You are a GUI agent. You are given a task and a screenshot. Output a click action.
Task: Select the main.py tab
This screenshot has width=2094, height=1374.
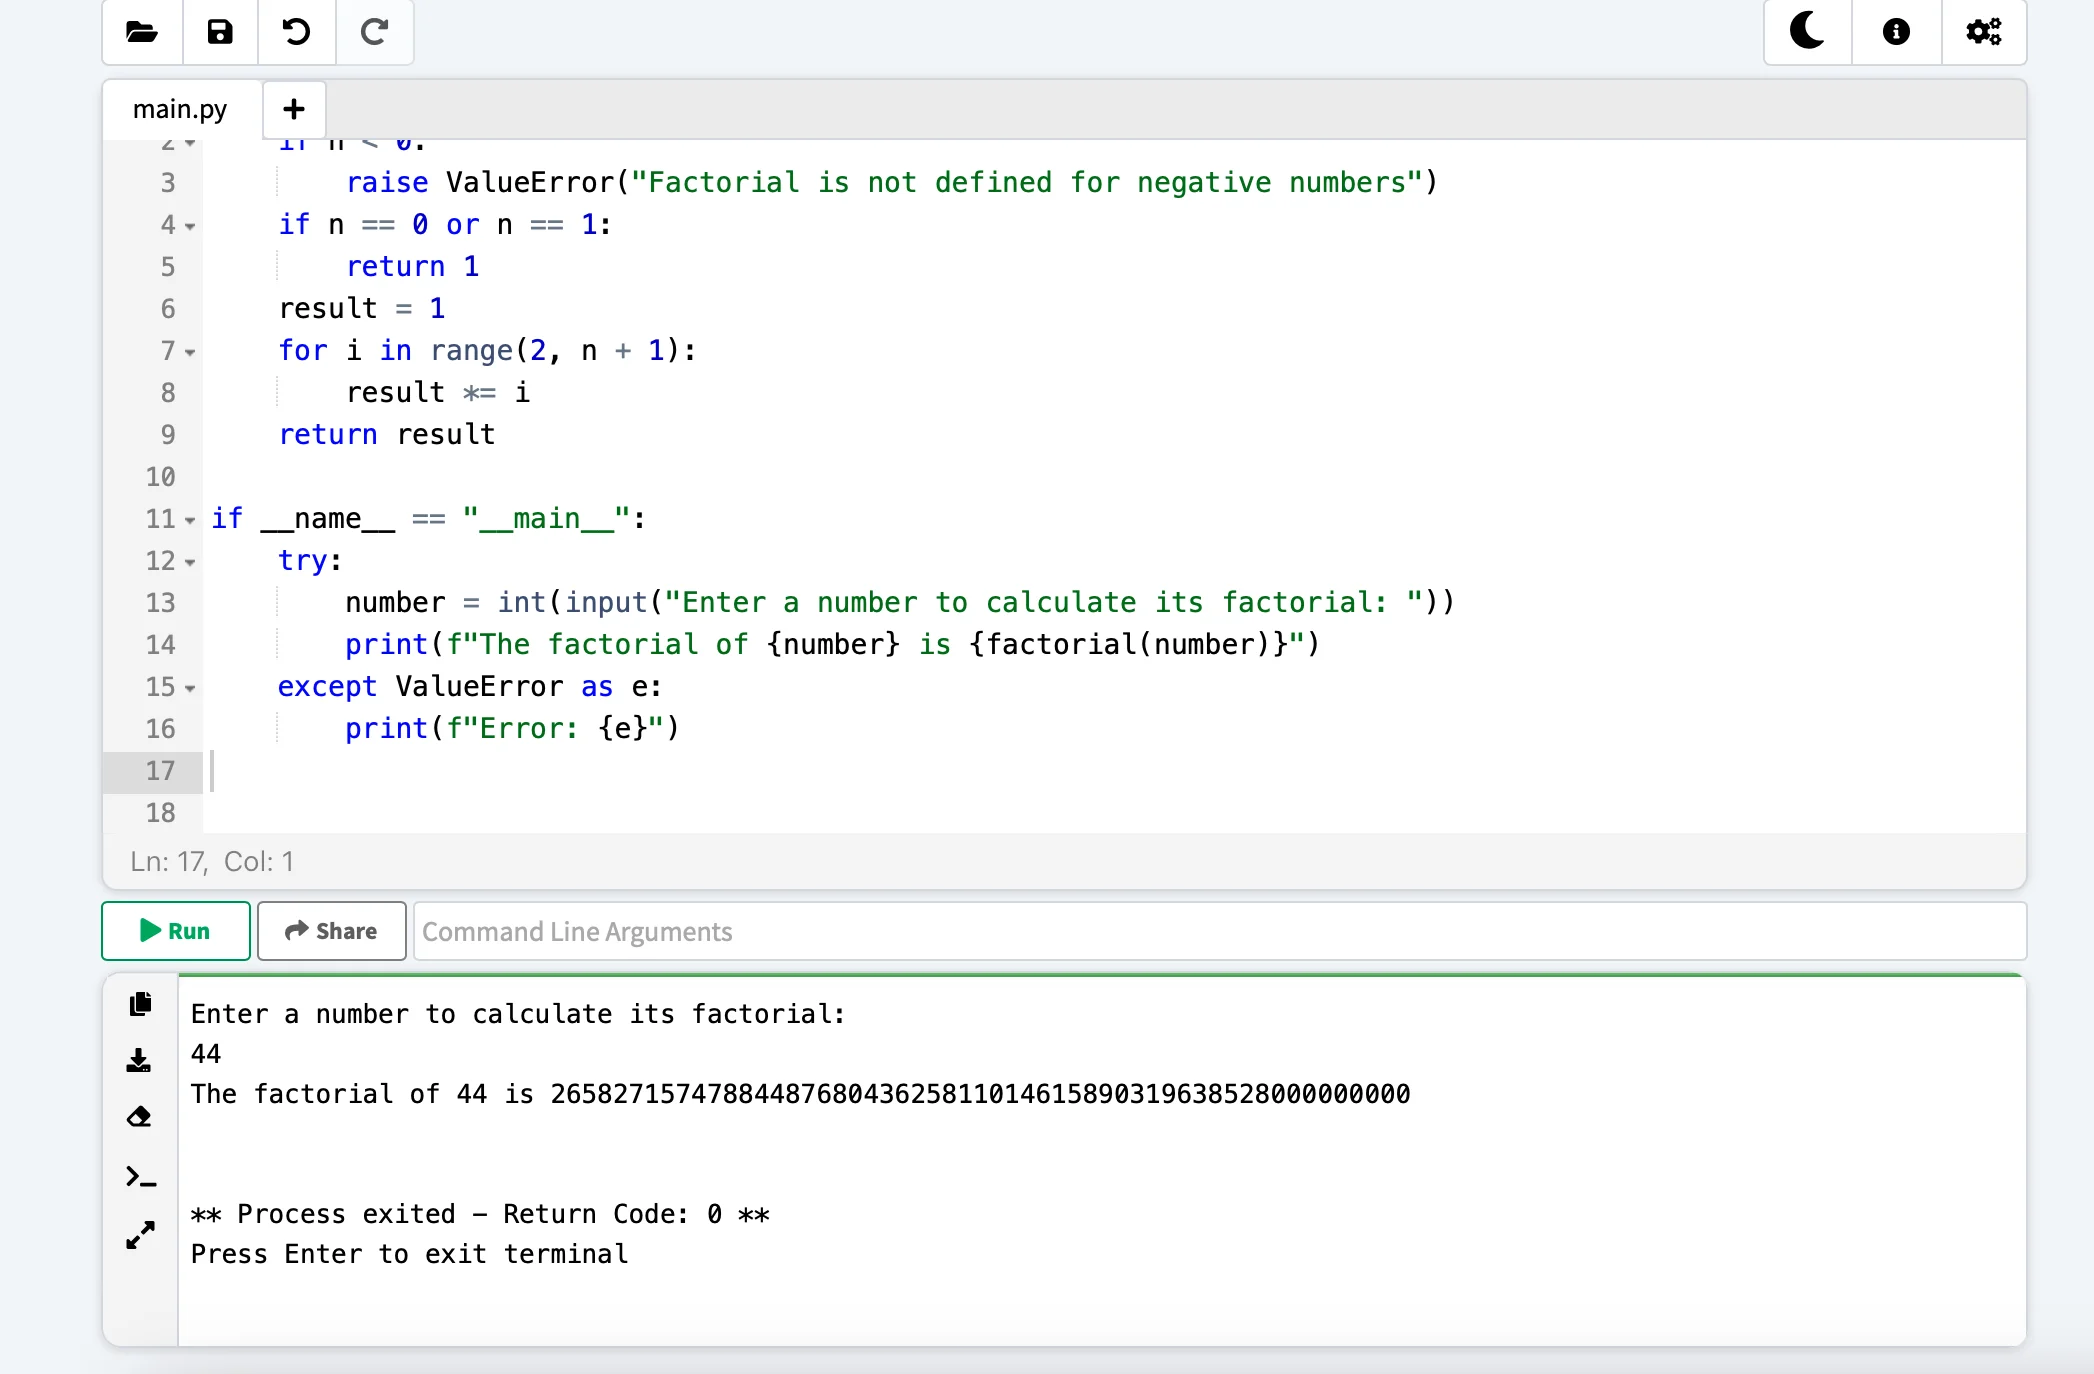coord(180,109)
